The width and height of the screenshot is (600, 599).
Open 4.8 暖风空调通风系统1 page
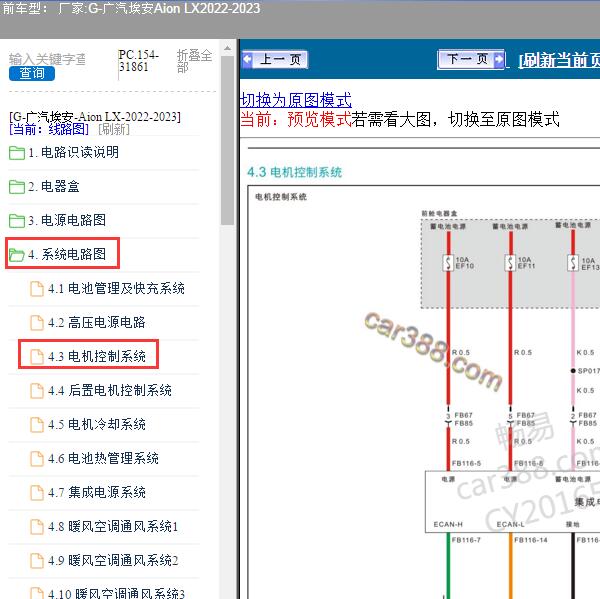pos(113,527)
